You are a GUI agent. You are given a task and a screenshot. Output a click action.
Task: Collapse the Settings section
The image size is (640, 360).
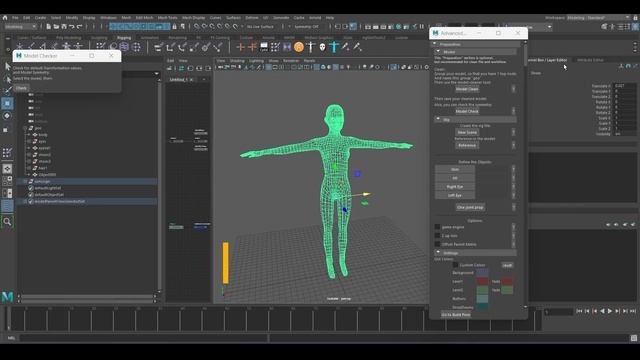click(438, 253)
